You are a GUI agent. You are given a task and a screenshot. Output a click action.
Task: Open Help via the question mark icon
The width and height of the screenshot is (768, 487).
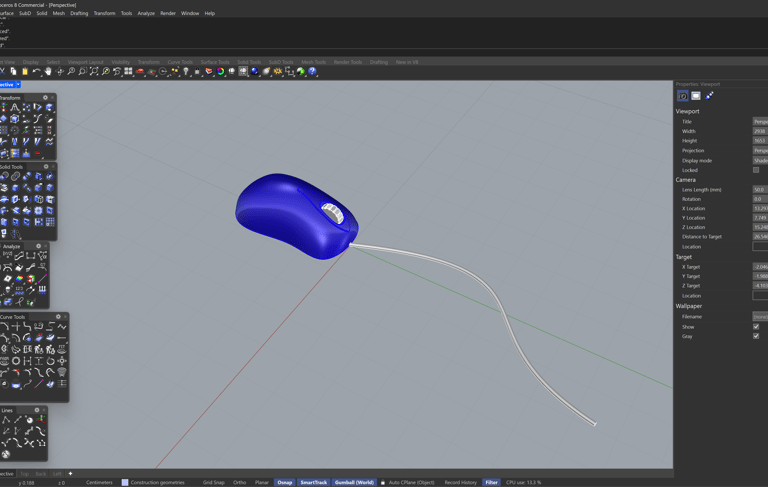click(x=313, y=72)
